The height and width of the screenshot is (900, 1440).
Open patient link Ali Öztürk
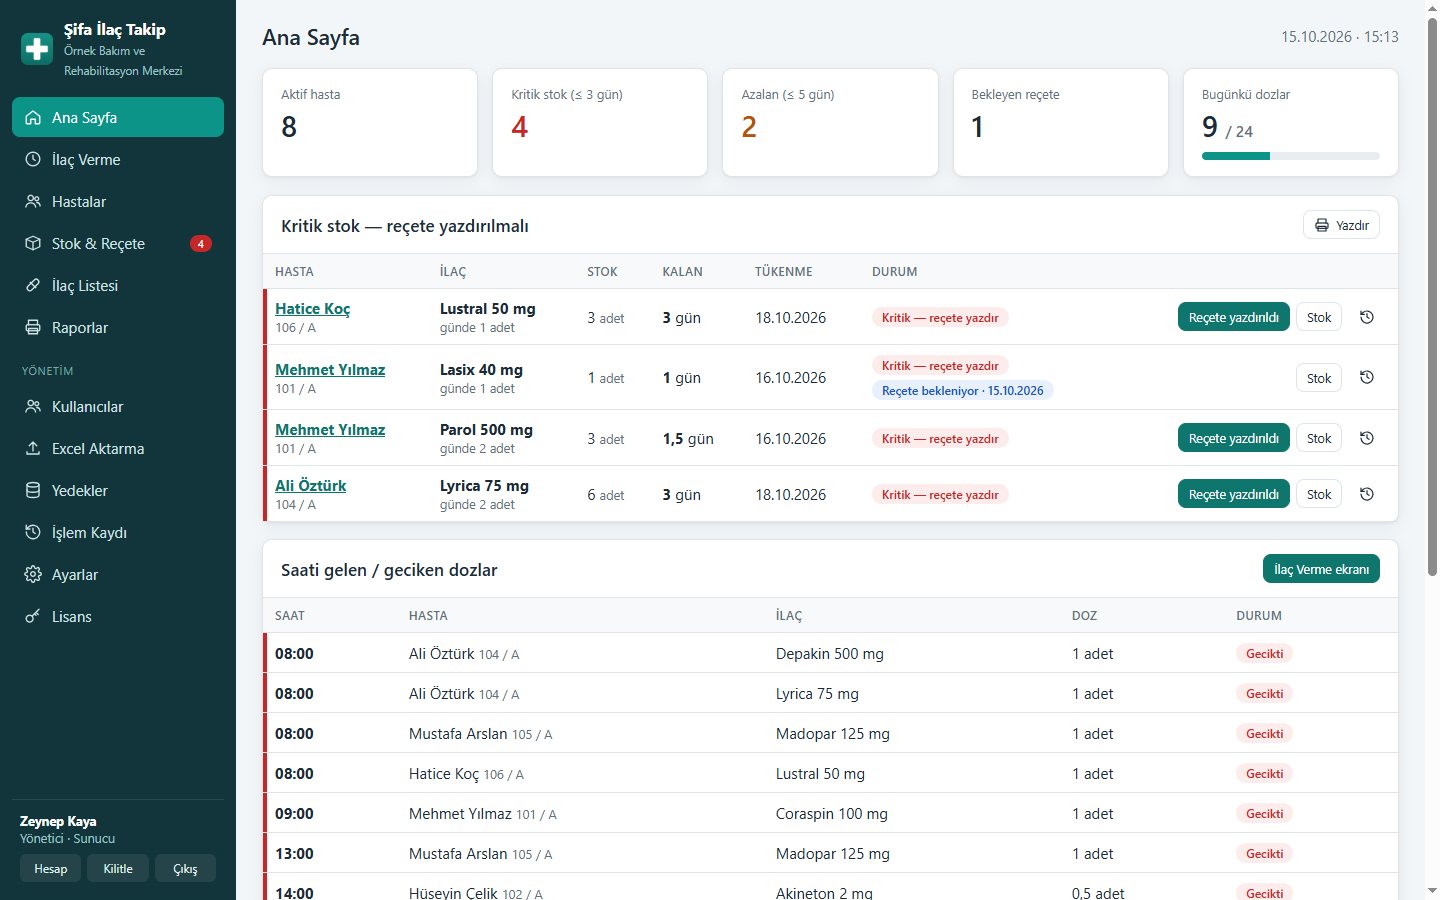click(311, 485)
